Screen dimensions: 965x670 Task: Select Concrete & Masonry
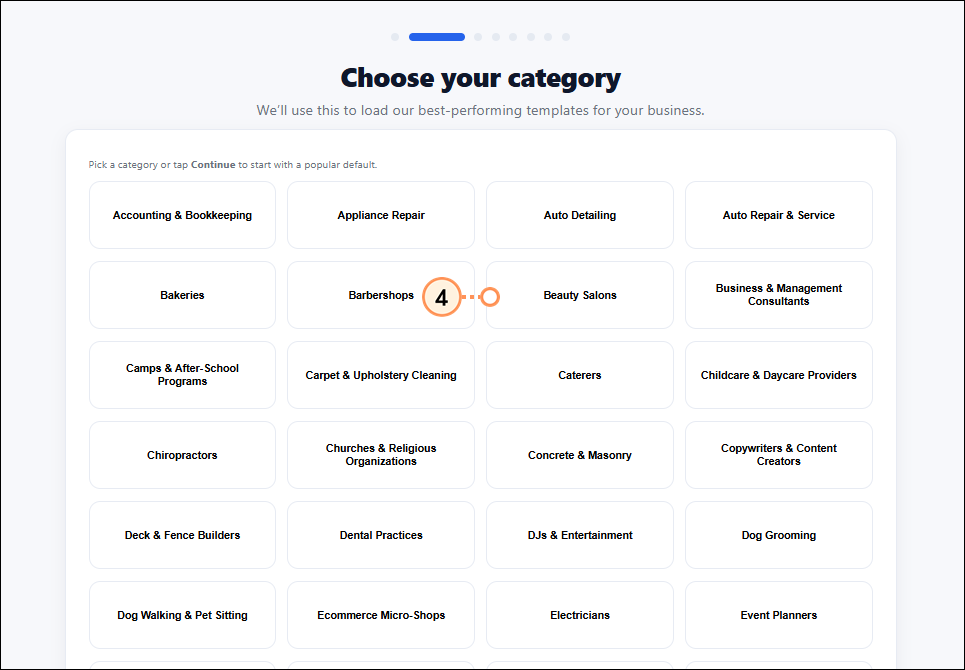[580, 455]
